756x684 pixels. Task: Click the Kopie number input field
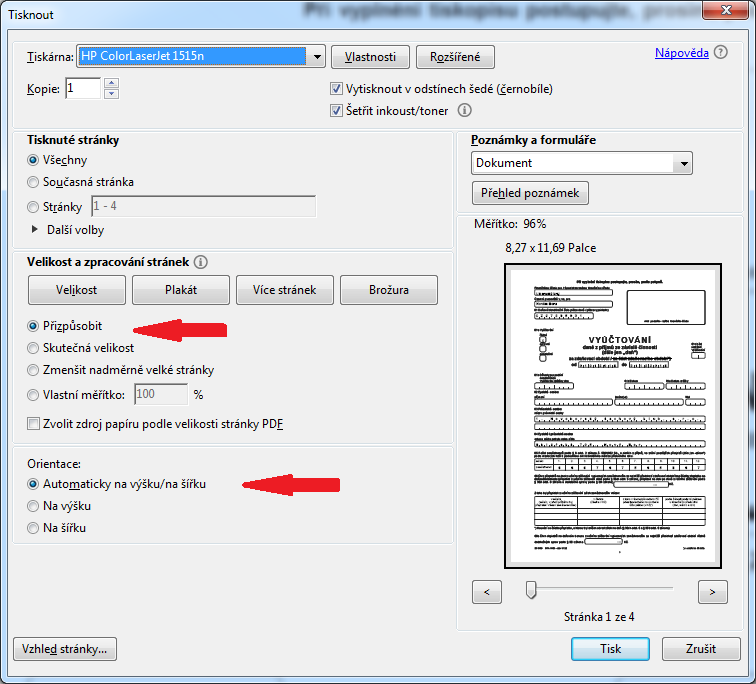click(83, 89)
